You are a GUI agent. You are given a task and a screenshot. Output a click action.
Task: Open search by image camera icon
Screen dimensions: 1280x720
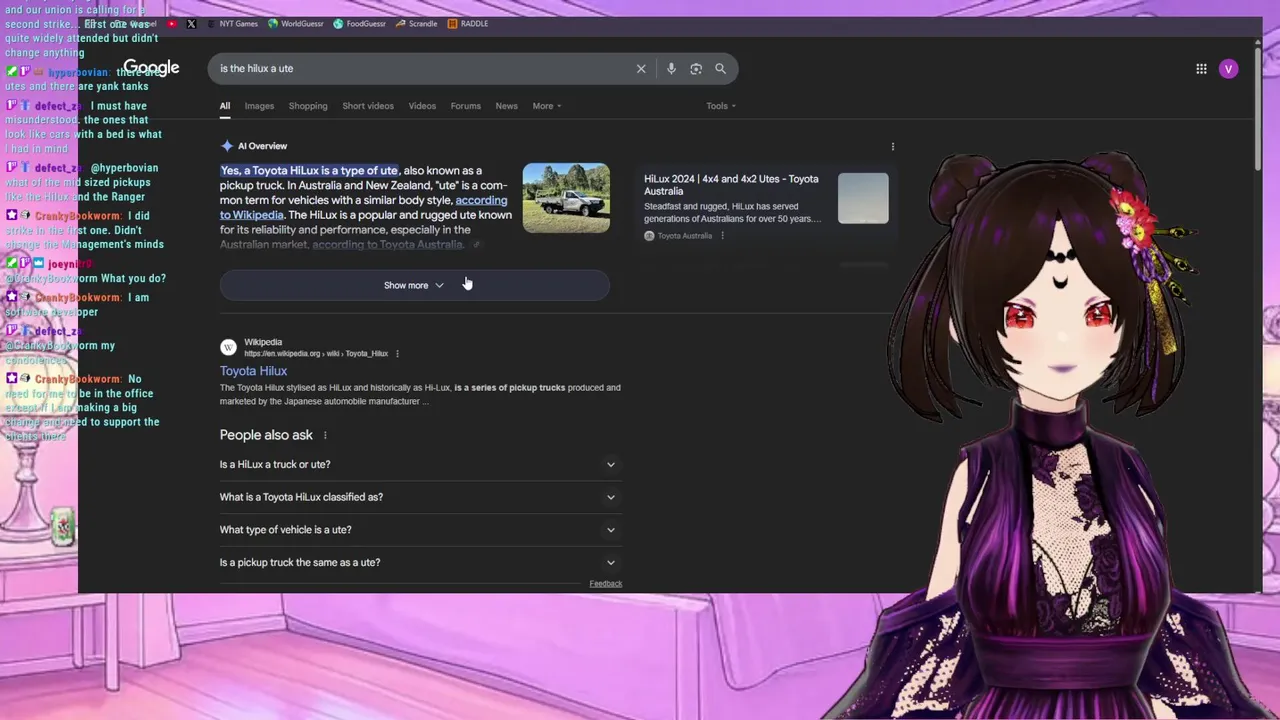[696, 69]
